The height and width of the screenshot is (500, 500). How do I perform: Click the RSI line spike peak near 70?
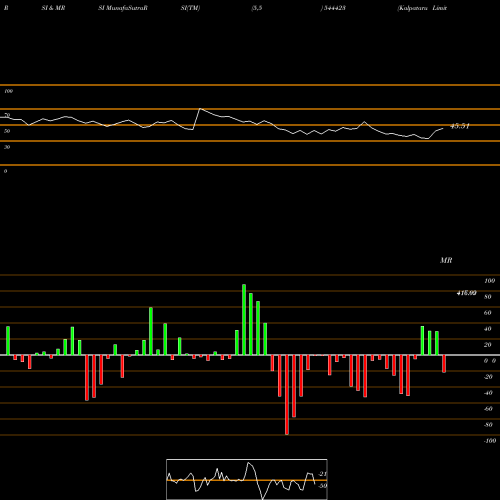click(x=200, y=109)
